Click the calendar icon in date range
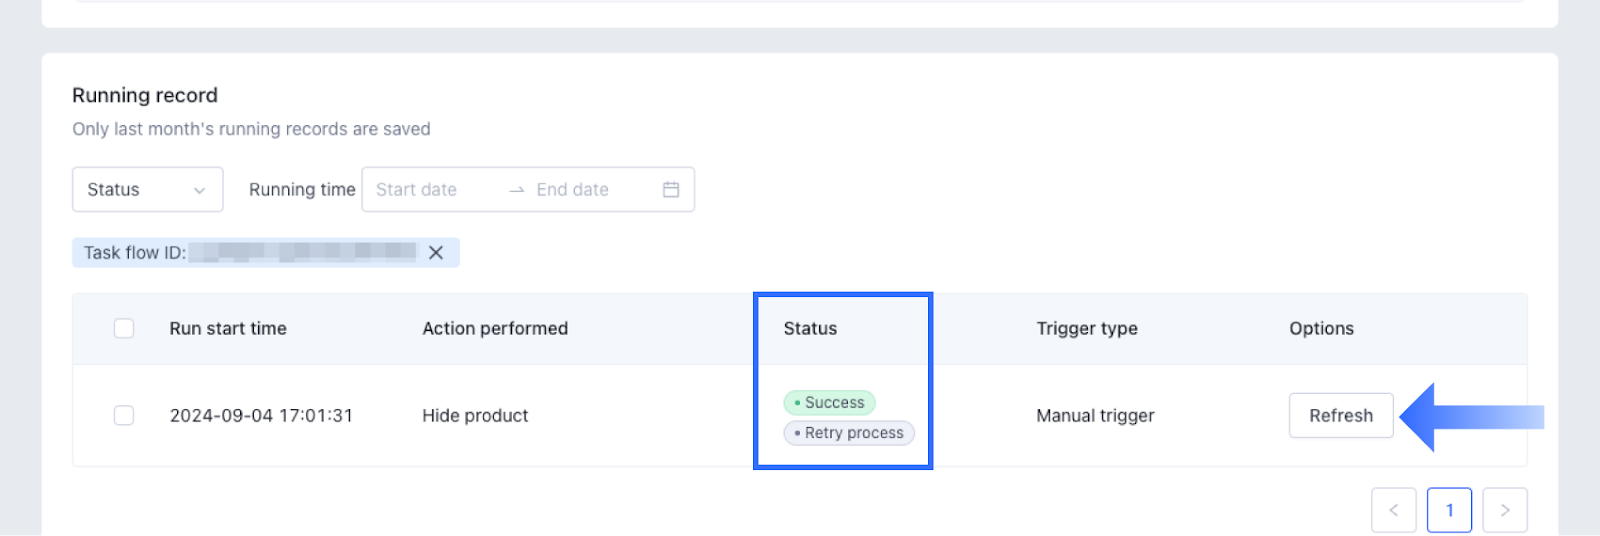Viewport: 1600px width, 536px height. click(x=671, y=189)
